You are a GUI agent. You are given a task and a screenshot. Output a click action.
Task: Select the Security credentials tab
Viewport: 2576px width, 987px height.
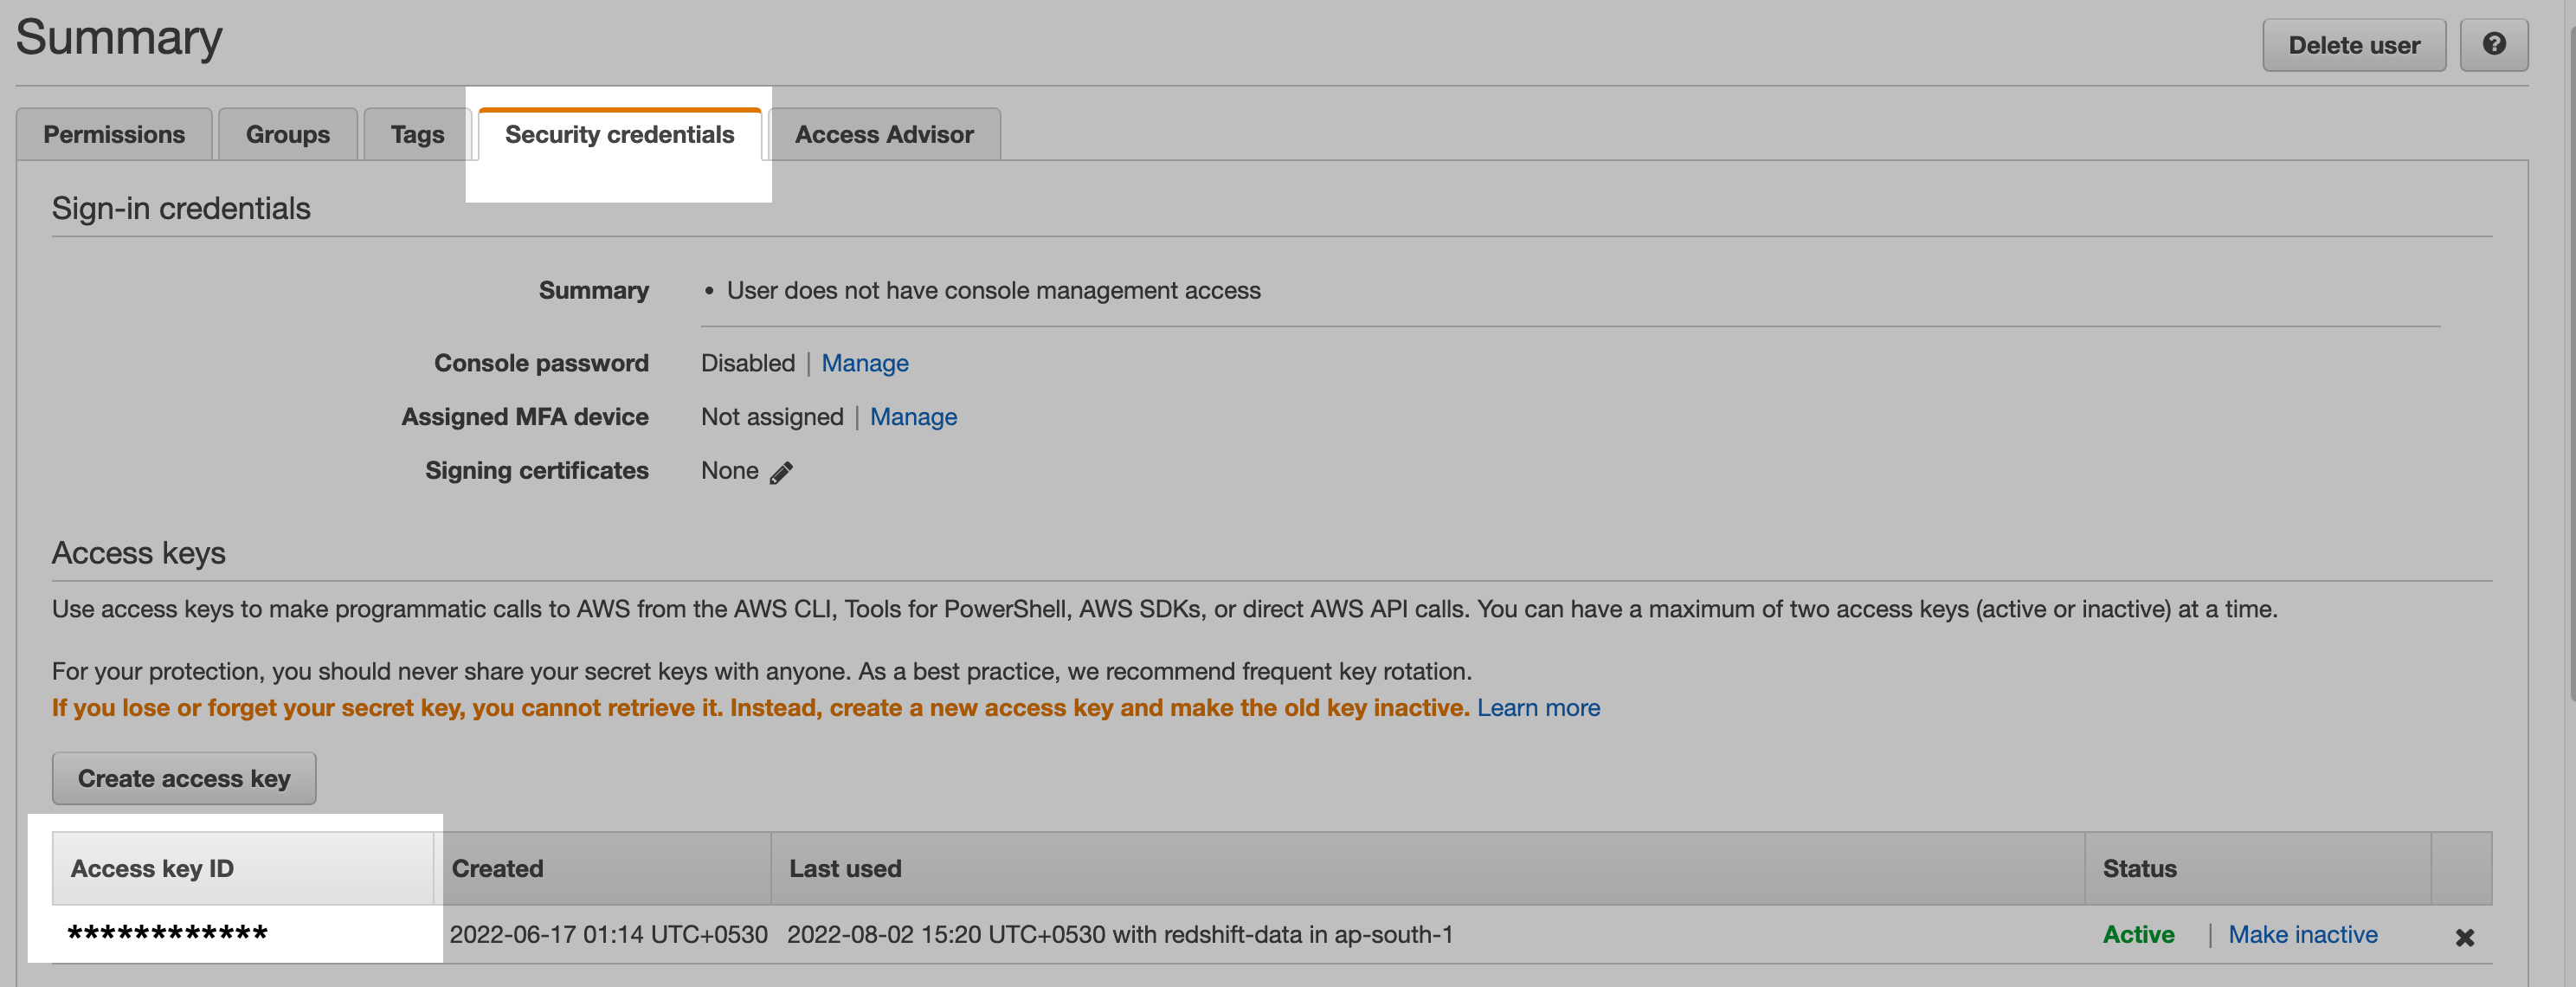pos(619,134)
